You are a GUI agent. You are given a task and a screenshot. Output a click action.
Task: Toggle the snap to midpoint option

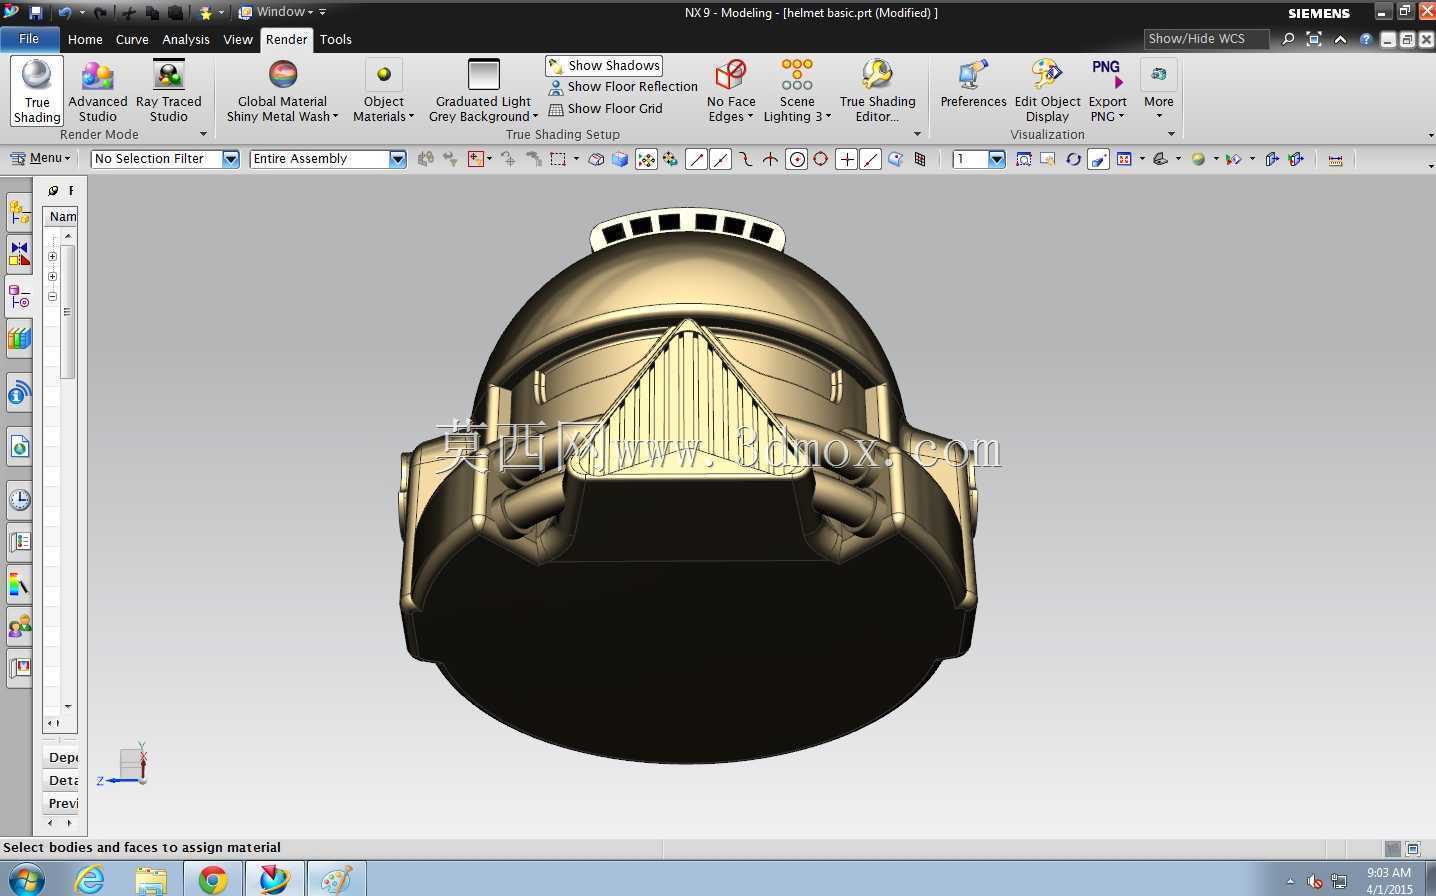(721, 159)
